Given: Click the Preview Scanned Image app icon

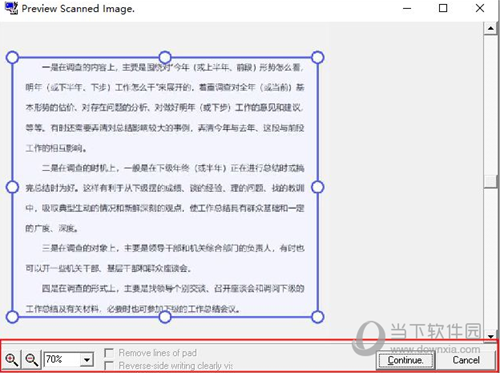Looking at the screenshot, I should 11,8.
